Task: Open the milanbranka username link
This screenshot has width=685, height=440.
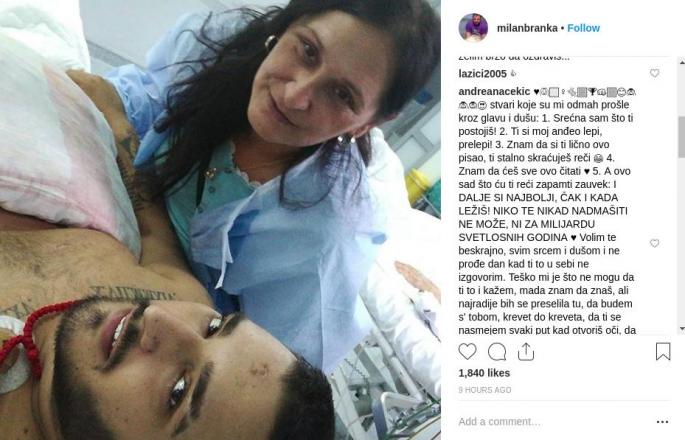Action: (x=527, y=28)
